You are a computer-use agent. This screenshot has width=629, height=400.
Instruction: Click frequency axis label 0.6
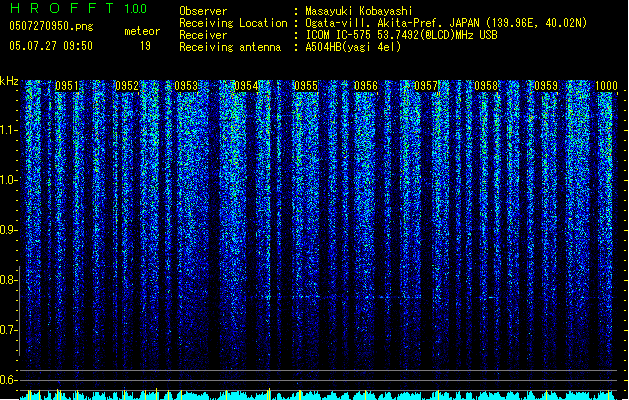[x=7, y=380]
